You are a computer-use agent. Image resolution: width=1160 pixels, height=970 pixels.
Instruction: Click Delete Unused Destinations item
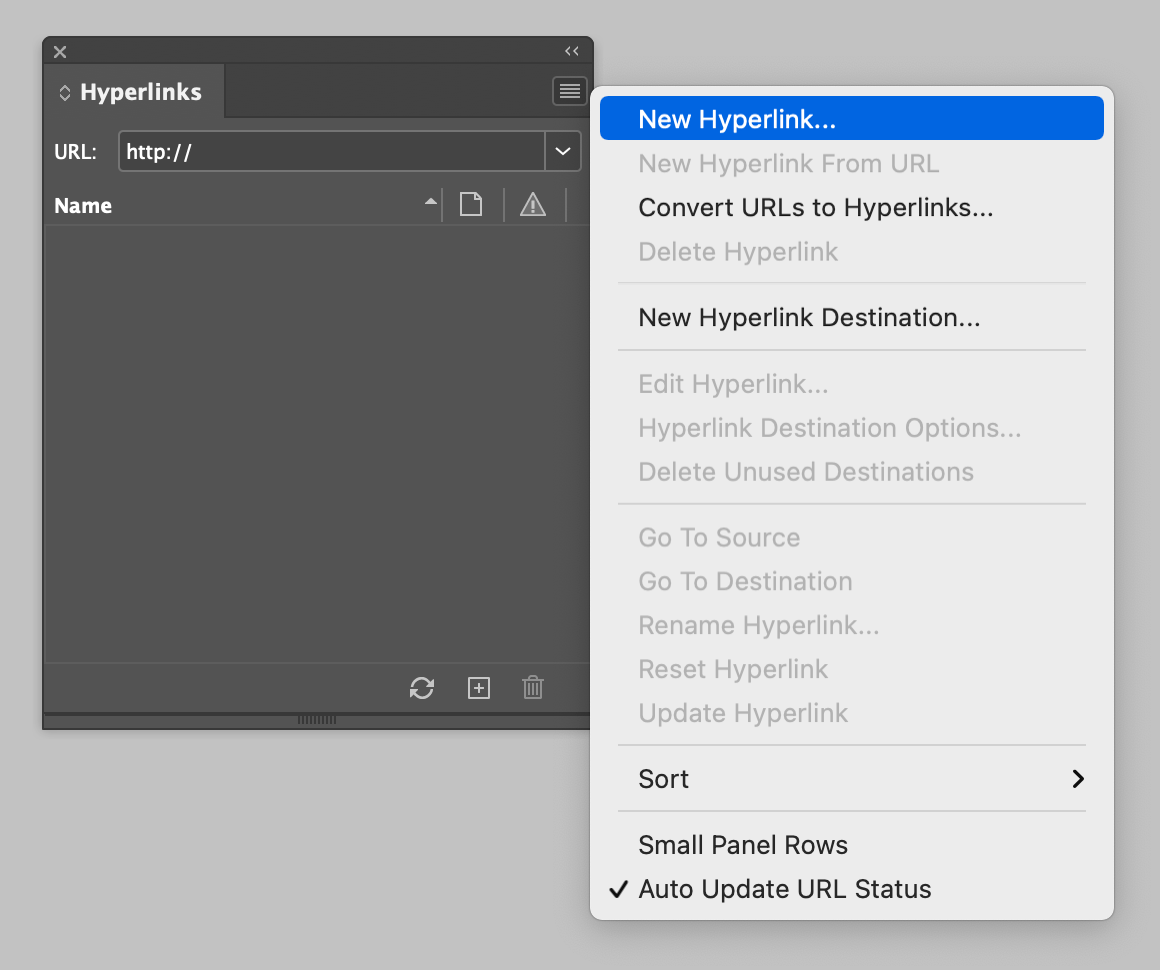pos(852,472)
